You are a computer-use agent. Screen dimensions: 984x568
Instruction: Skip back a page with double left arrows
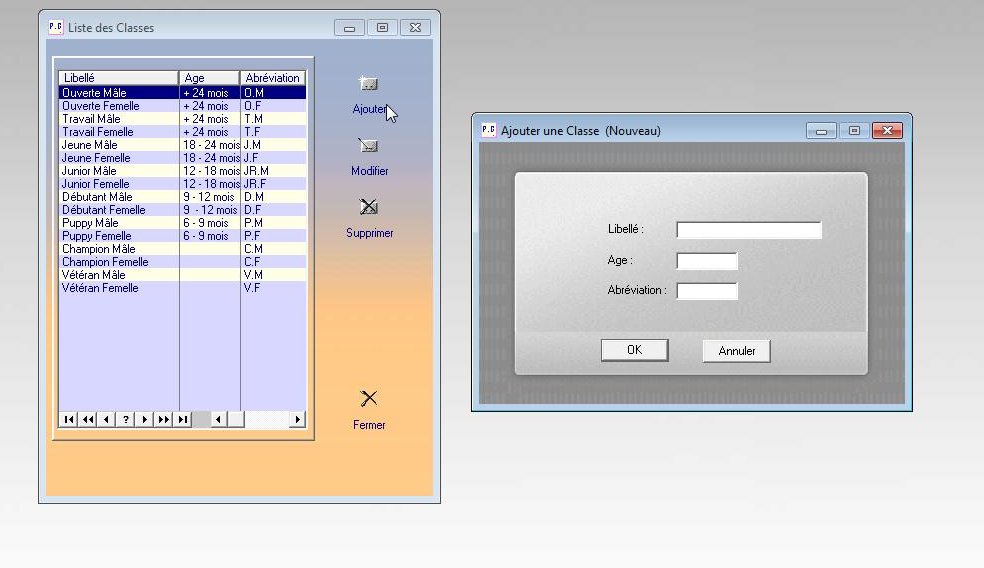(x=87, y=420)
